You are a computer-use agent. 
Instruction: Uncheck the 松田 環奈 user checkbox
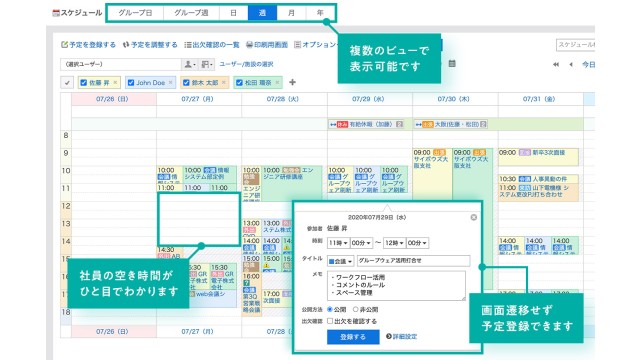(239, 82)
